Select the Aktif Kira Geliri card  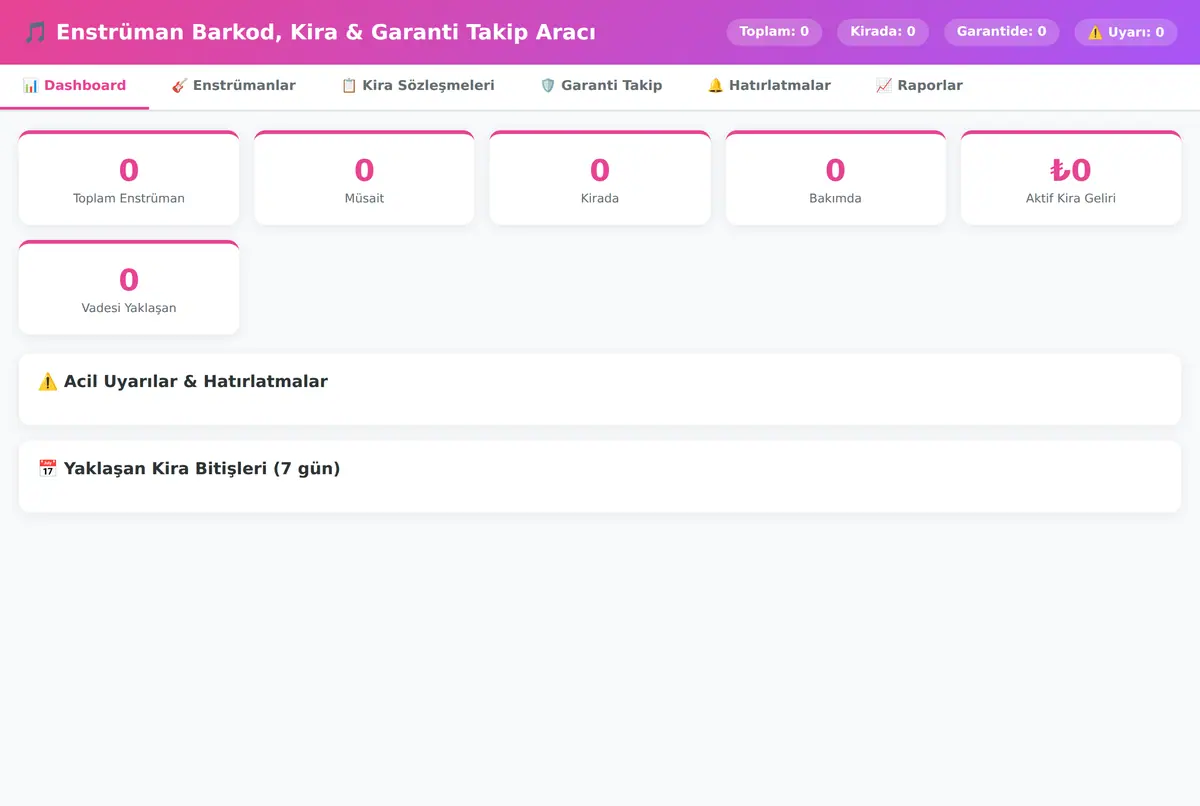(1071, 178)
